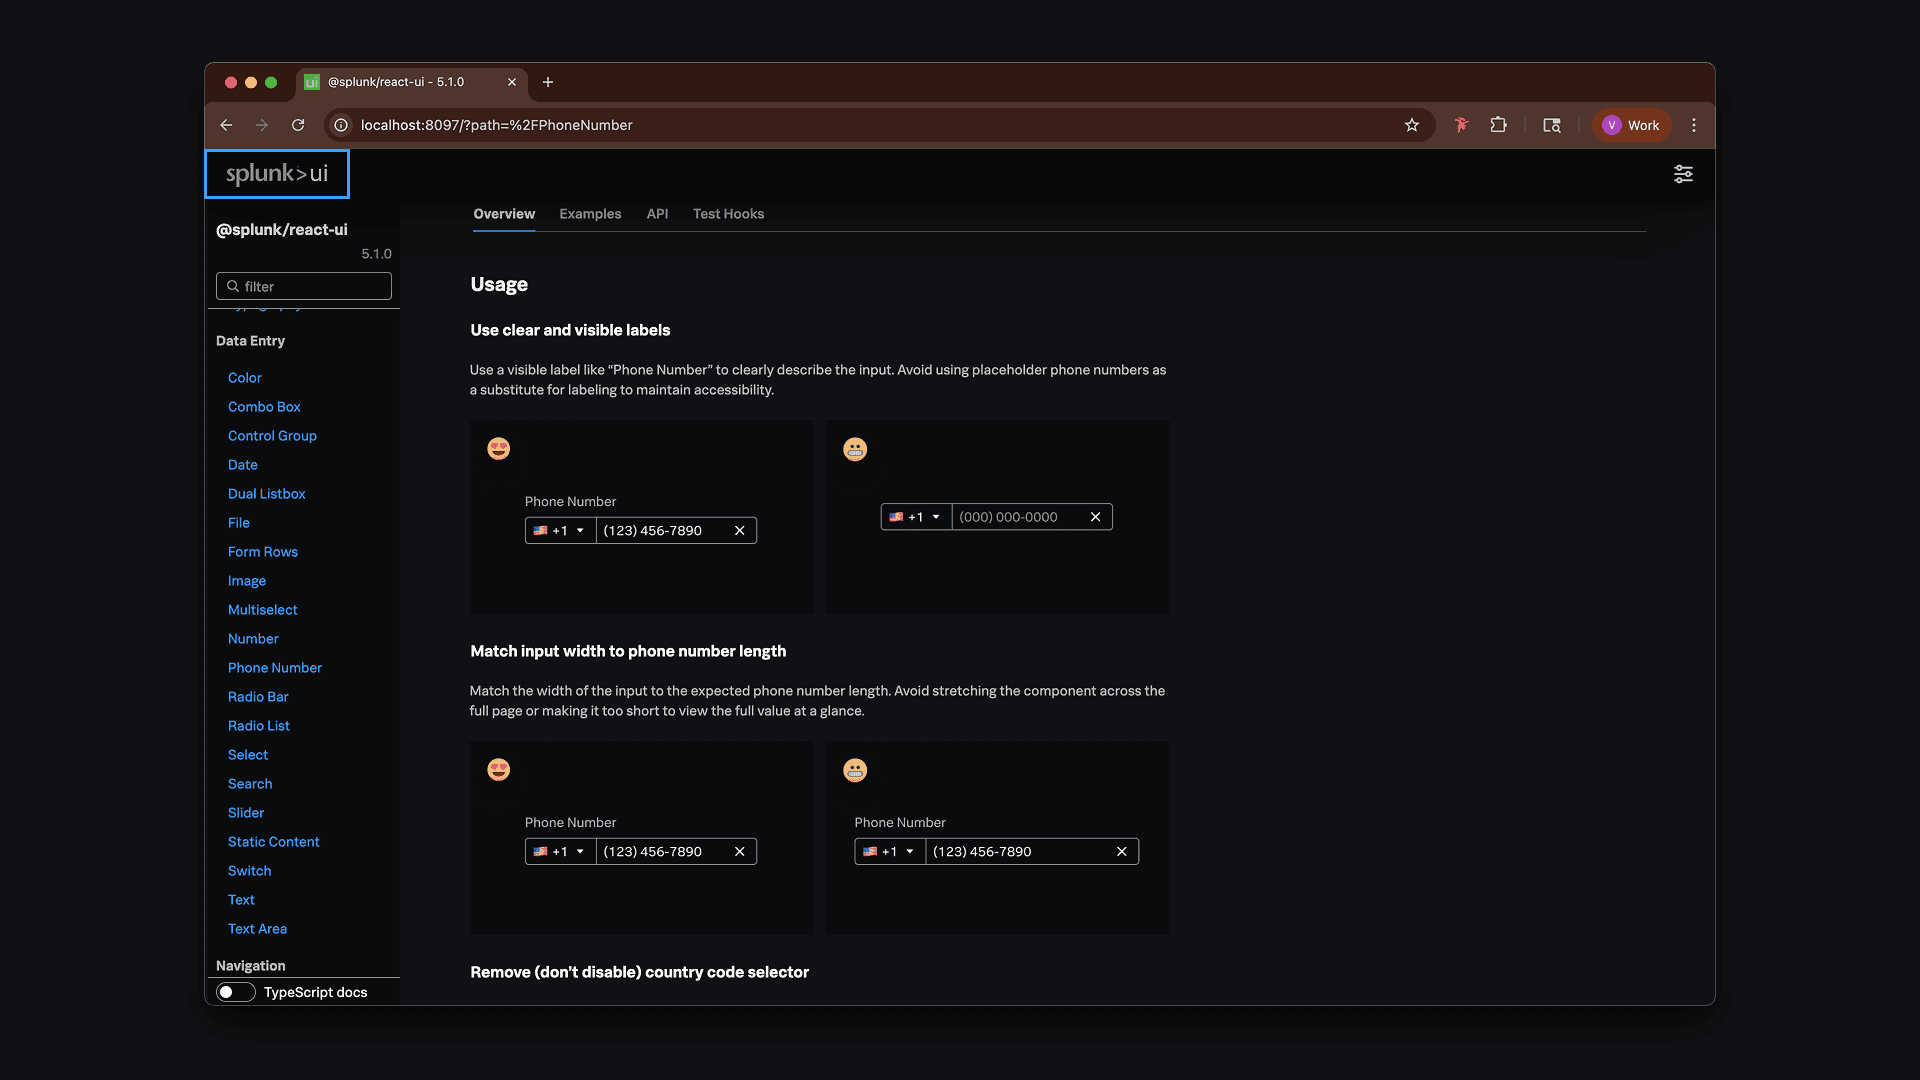Image resolution: width=1920 pixels, height=1080 pixels.
Task: Expand country code dropdown in first Phone Number example
Action: [x=560, y=531]
